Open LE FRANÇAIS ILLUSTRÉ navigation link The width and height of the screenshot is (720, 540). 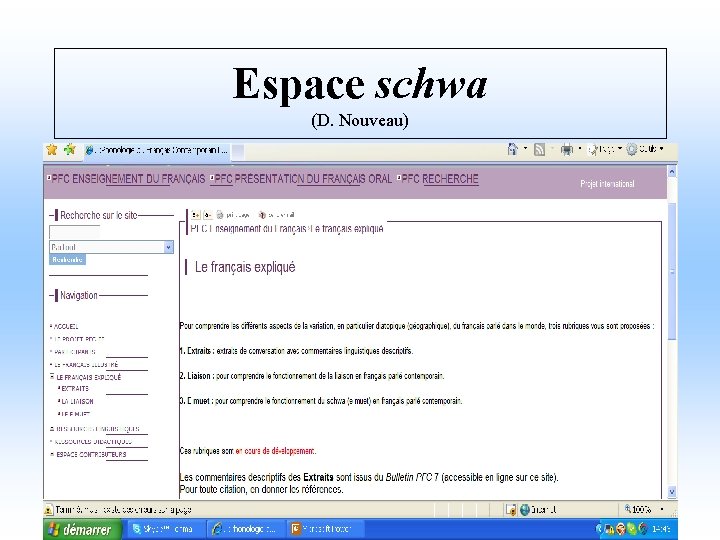[85, 365]
